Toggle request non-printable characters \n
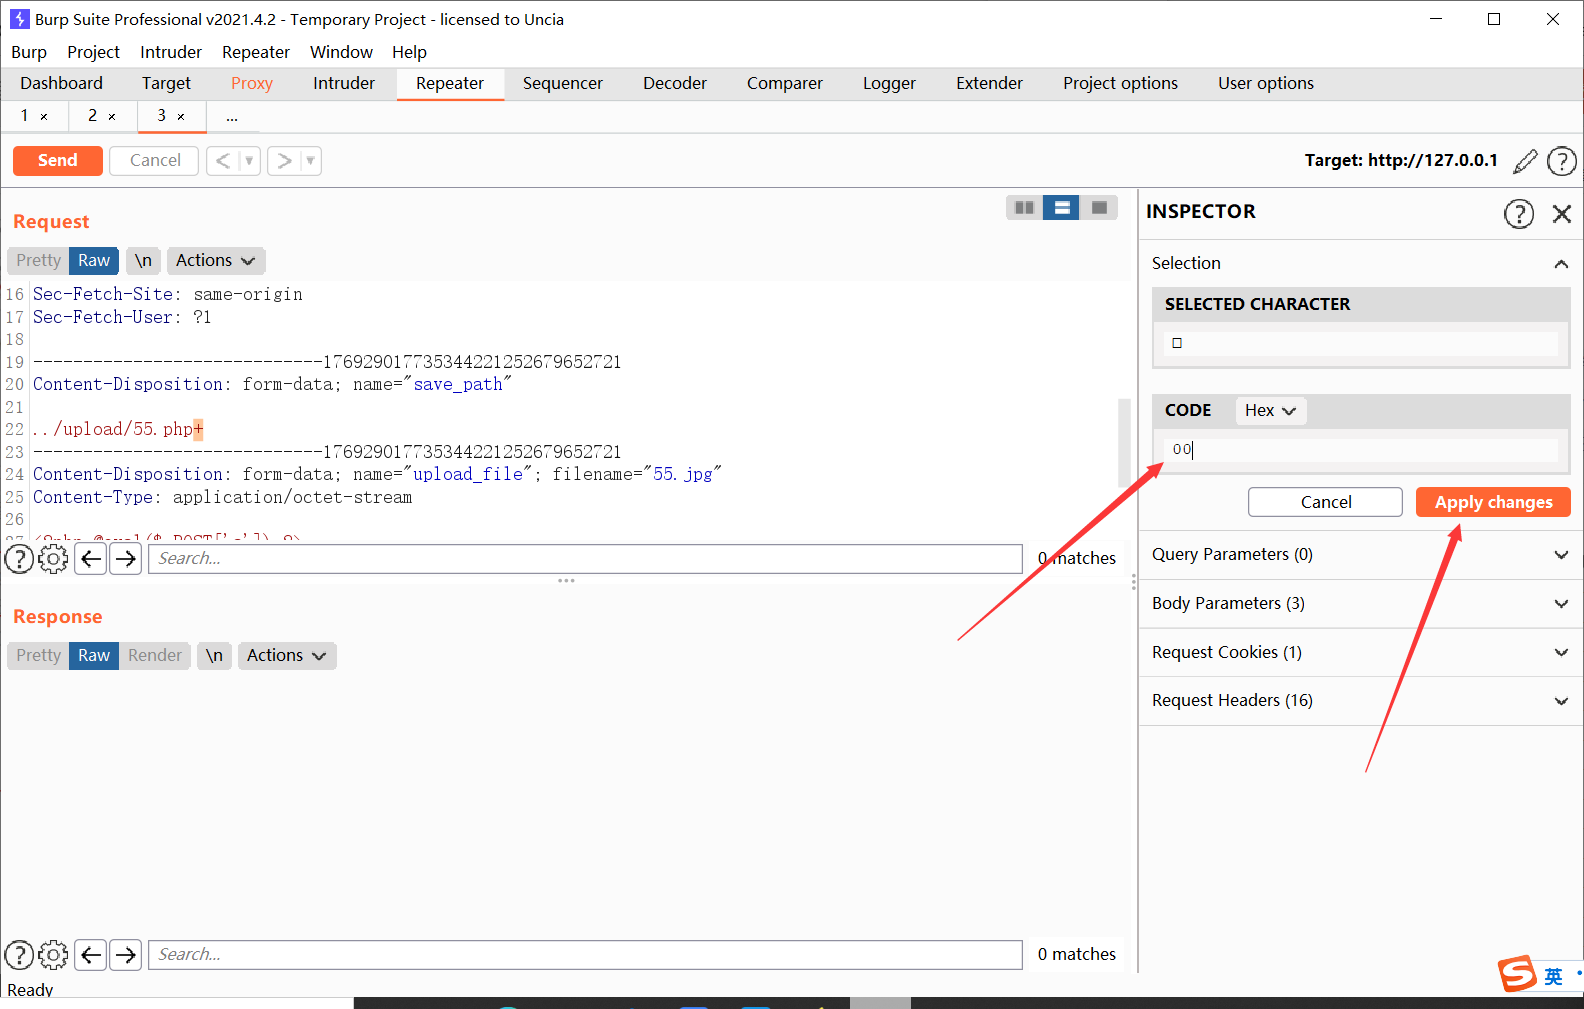1584x1009 pixels. tap(143, 260)
